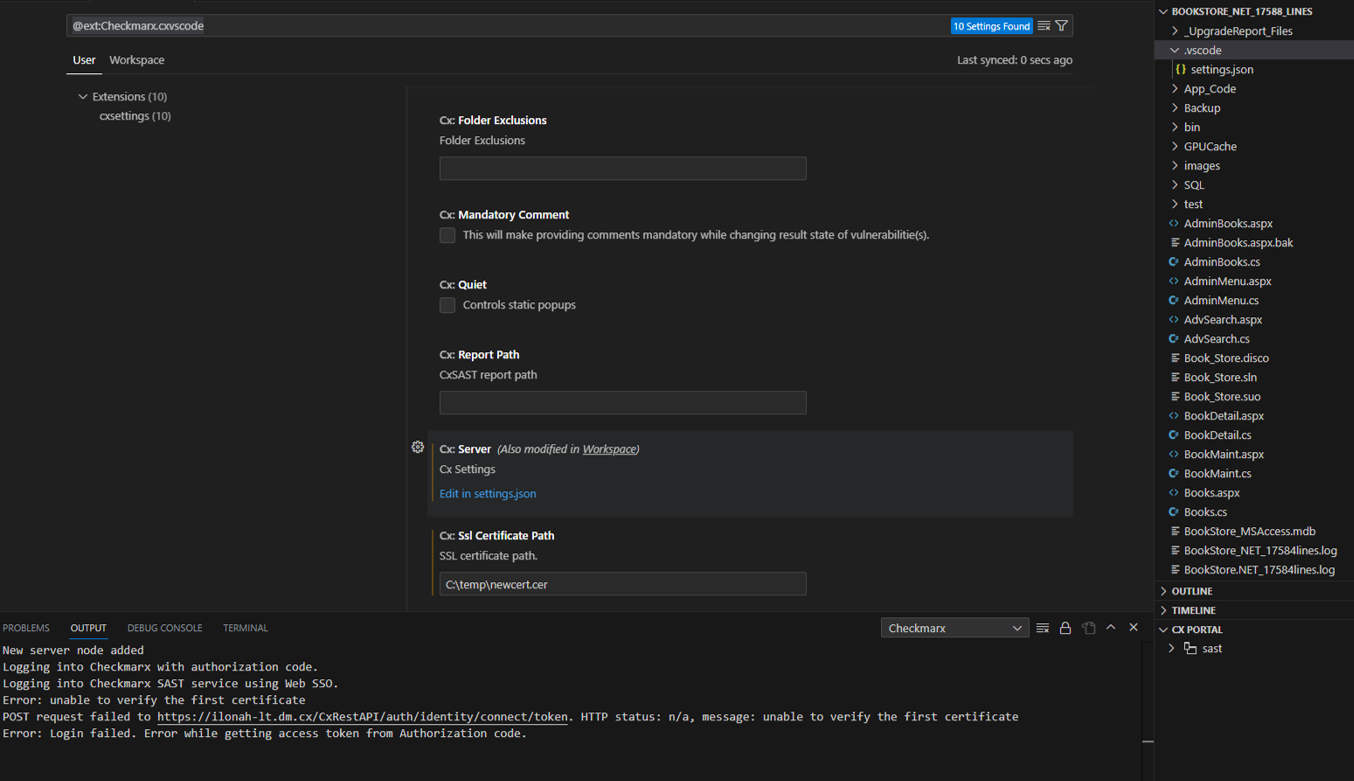The image size is (1354, 781).
Task: Click Edit in settings.json link
Action: 488,493
